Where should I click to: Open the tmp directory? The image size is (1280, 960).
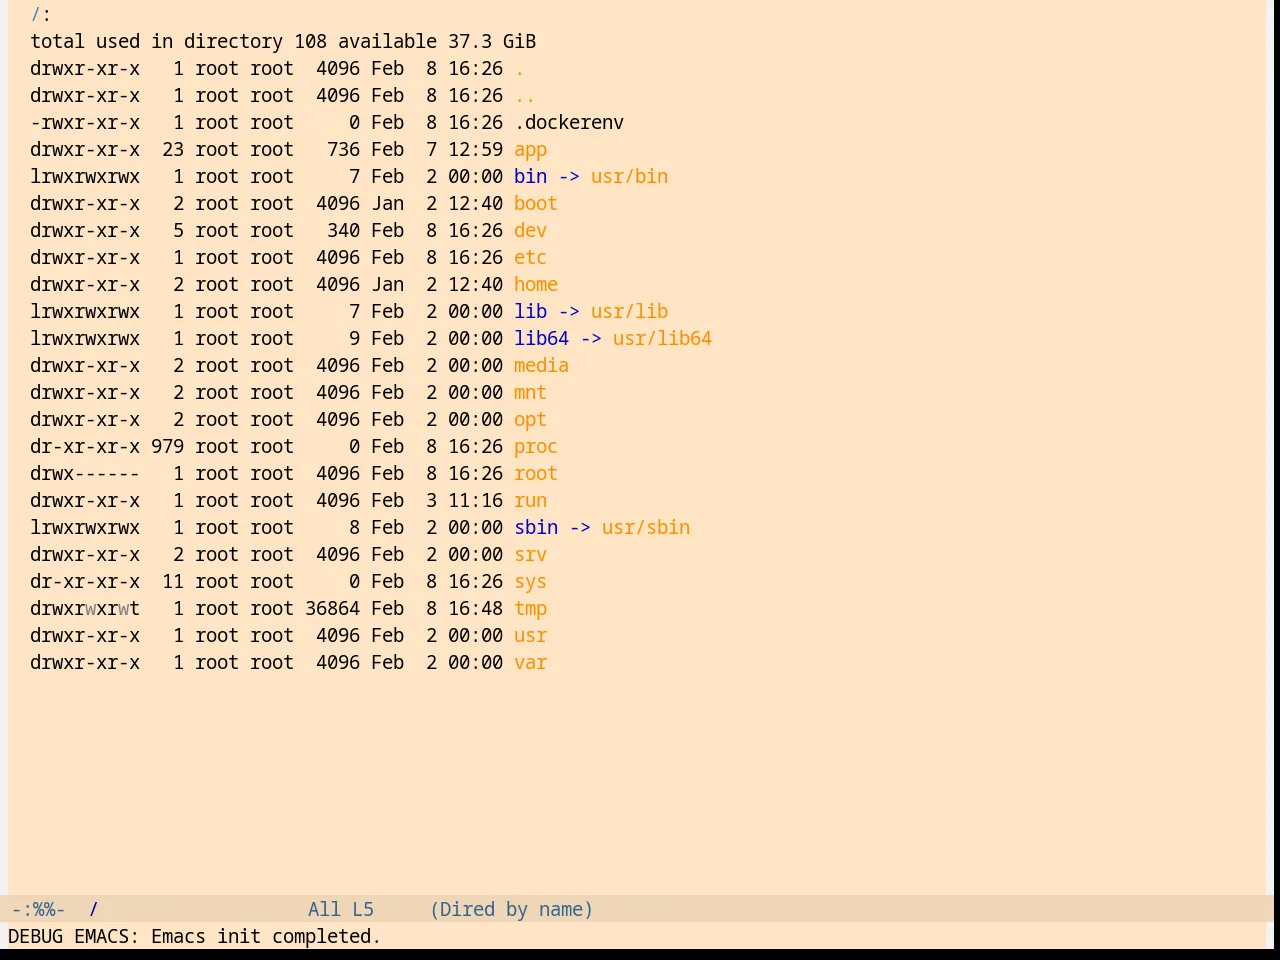(530, 609)
